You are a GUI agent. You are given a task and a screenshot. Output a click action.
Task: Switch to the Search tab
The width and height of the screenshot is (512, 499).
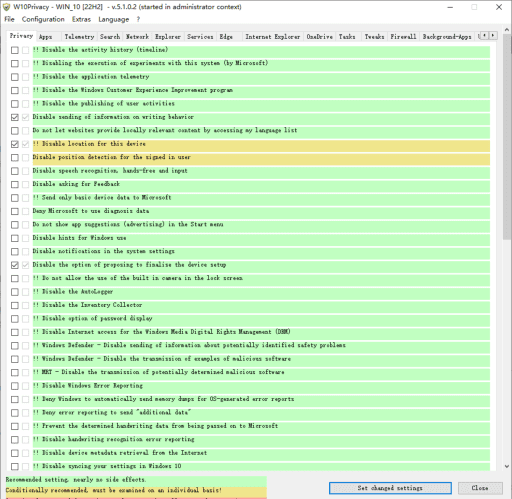110,37
